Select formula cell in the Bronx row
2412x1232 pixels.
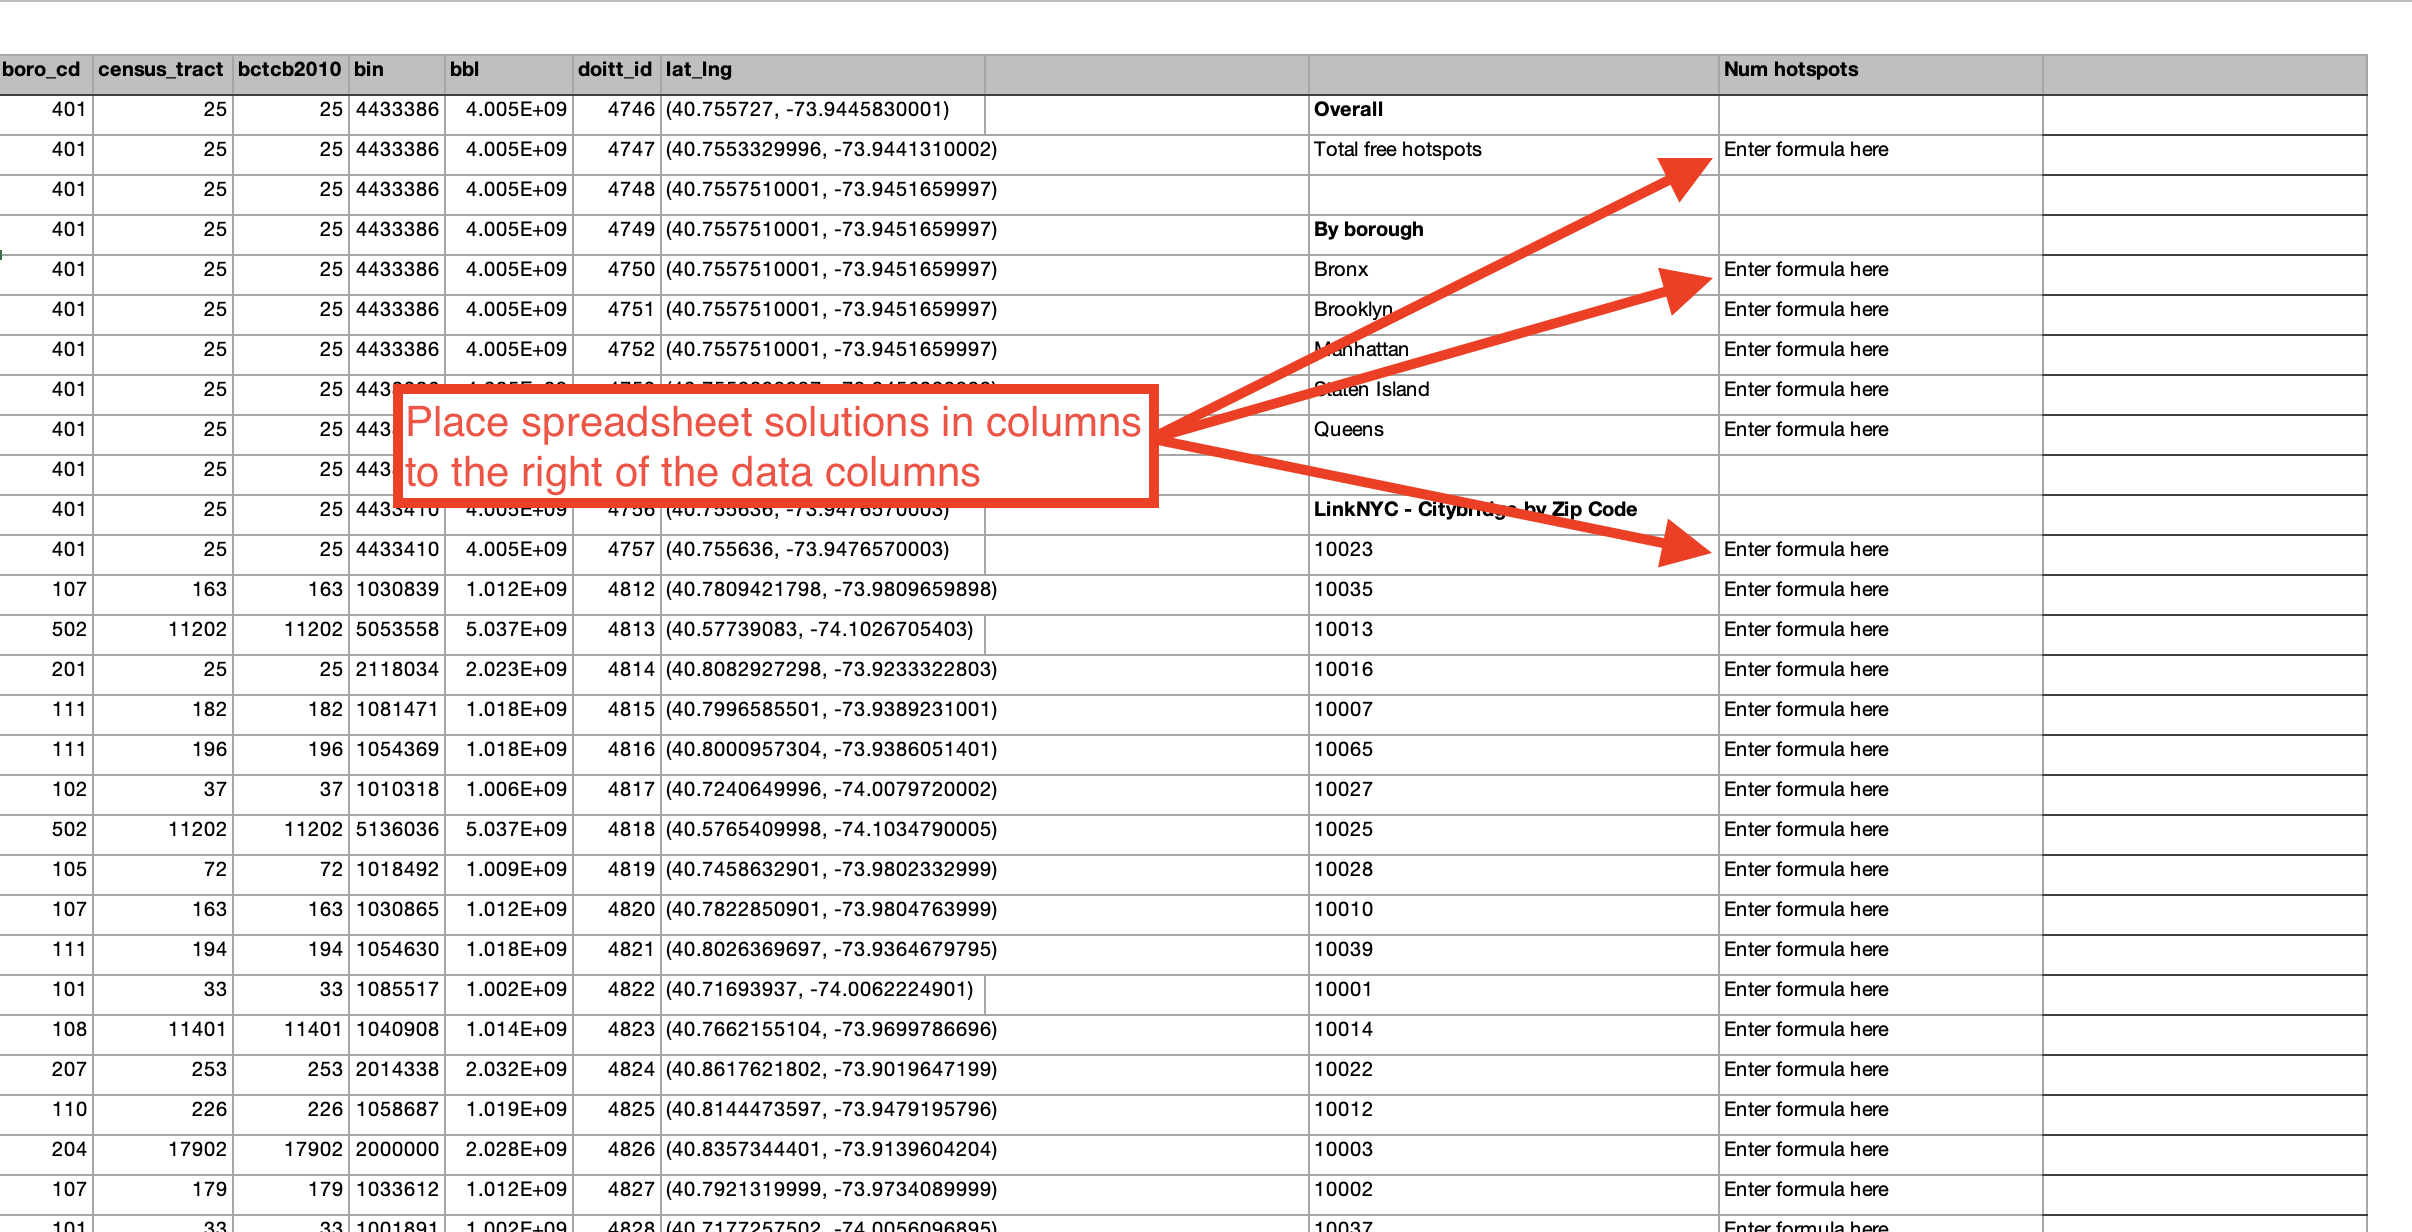1881,275
